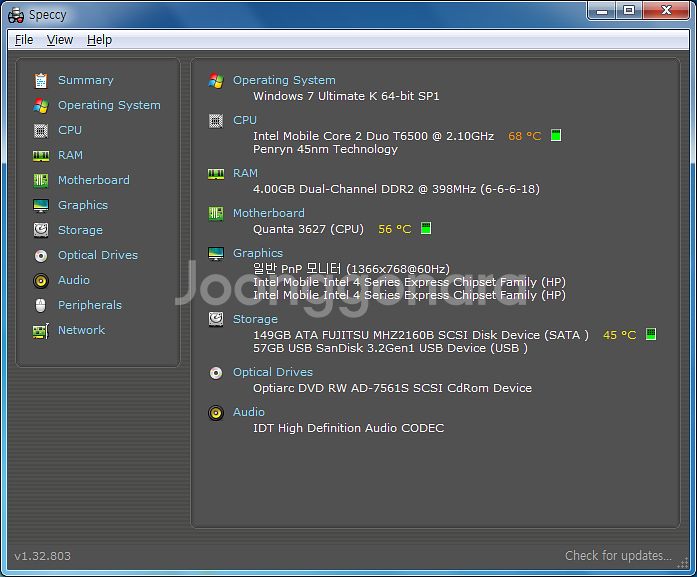Open the View menu
This screenshot has width=697, height=577.
(60, 40)
